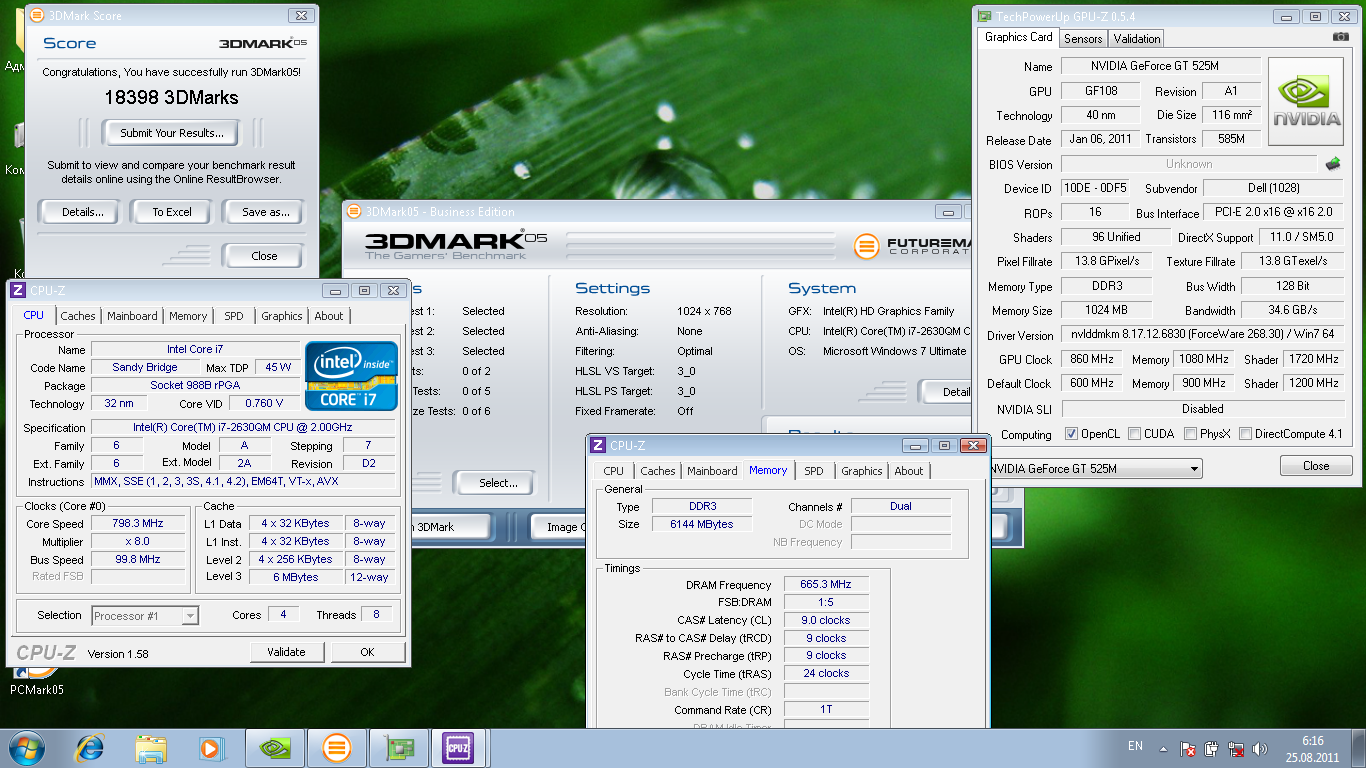The width and height of the screenshot is (1366, 768).
Task: Click the Save as... button
Action: click(x=265, y=212)
